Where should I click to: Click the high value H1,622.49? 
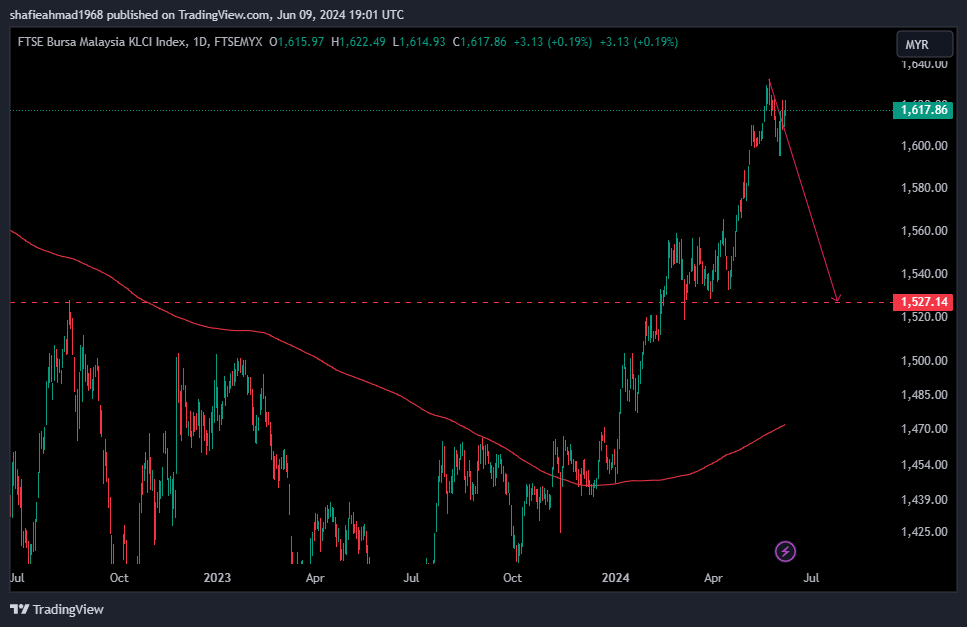pyautogui.click(x=358, y=42)
